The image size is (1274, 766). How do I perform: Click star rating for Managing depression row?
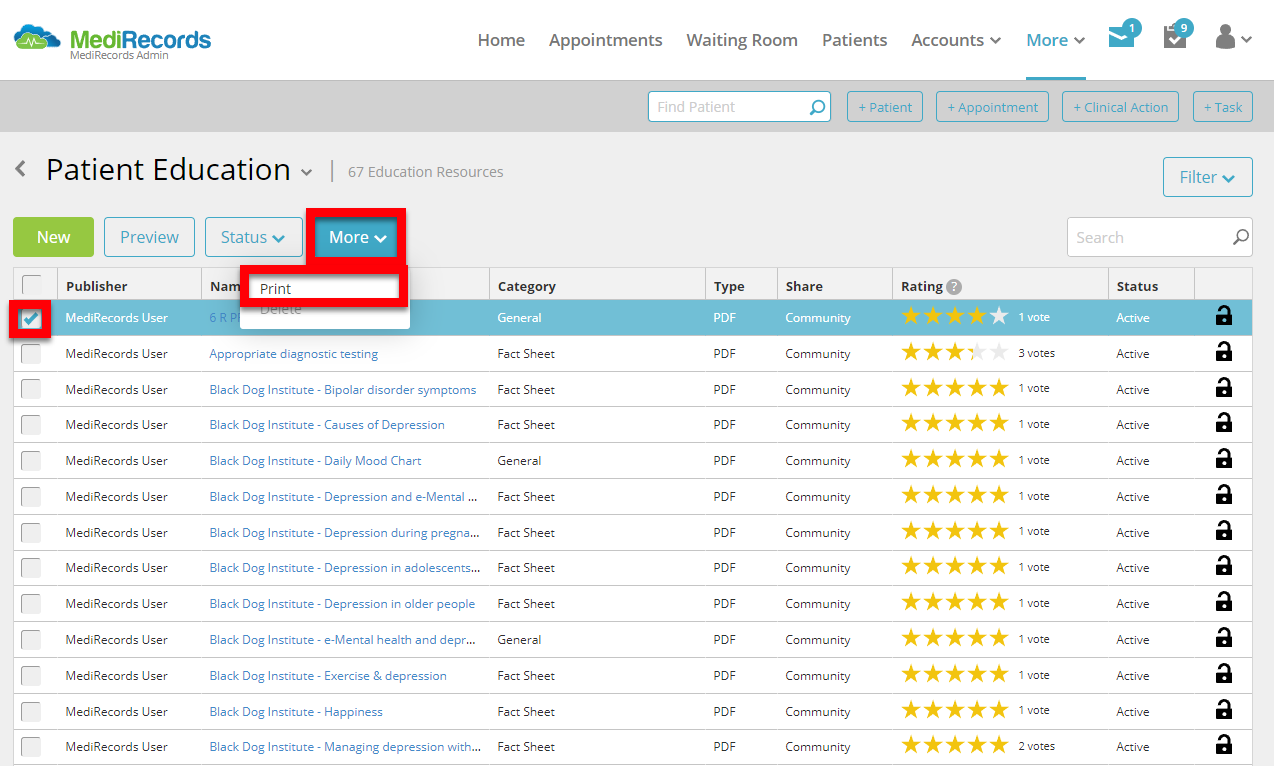(x=955, y=745)
